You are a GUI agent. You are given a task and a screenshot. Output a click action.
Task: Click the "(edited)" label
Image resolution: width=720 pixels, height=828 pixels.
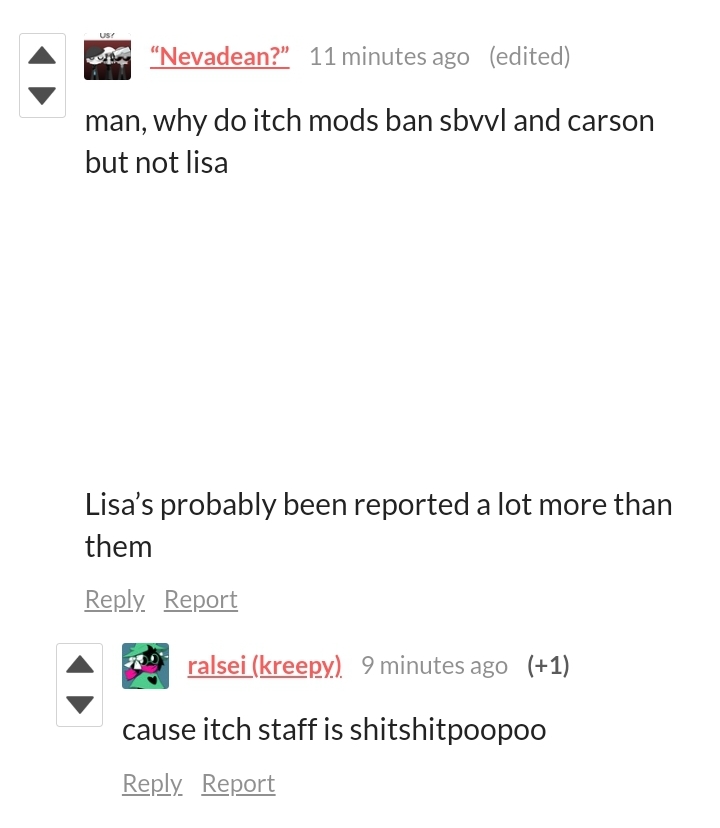coord(529,57)
